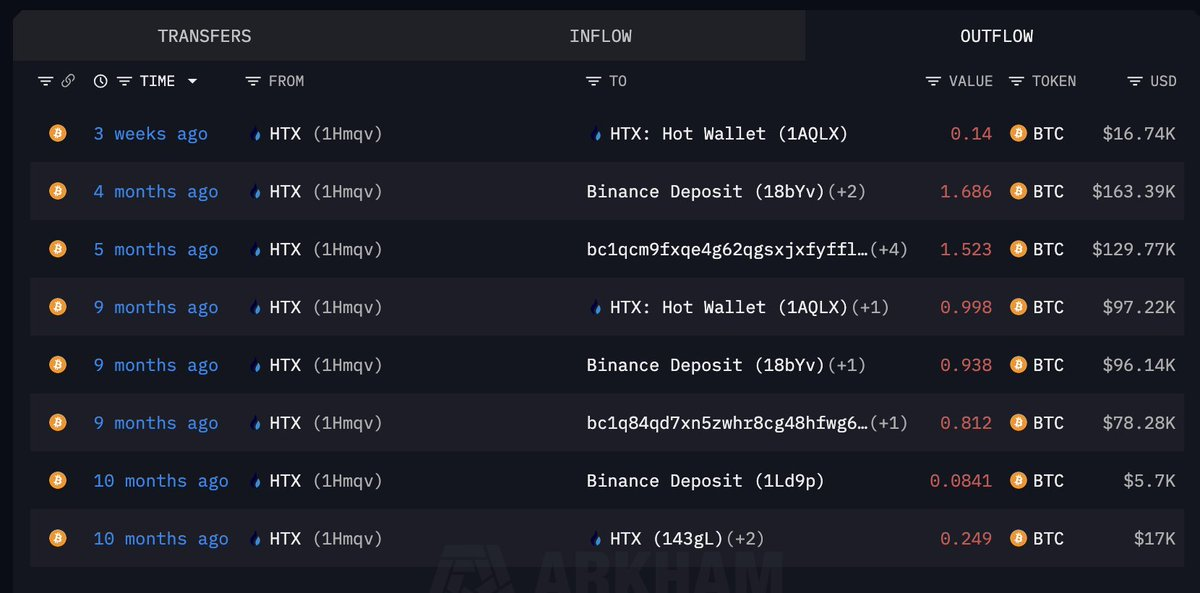Open Binance Deposit (1Ld9p) address
Image resolution: width=1200 pixels, height=593 pixels.
coord(705,481)
